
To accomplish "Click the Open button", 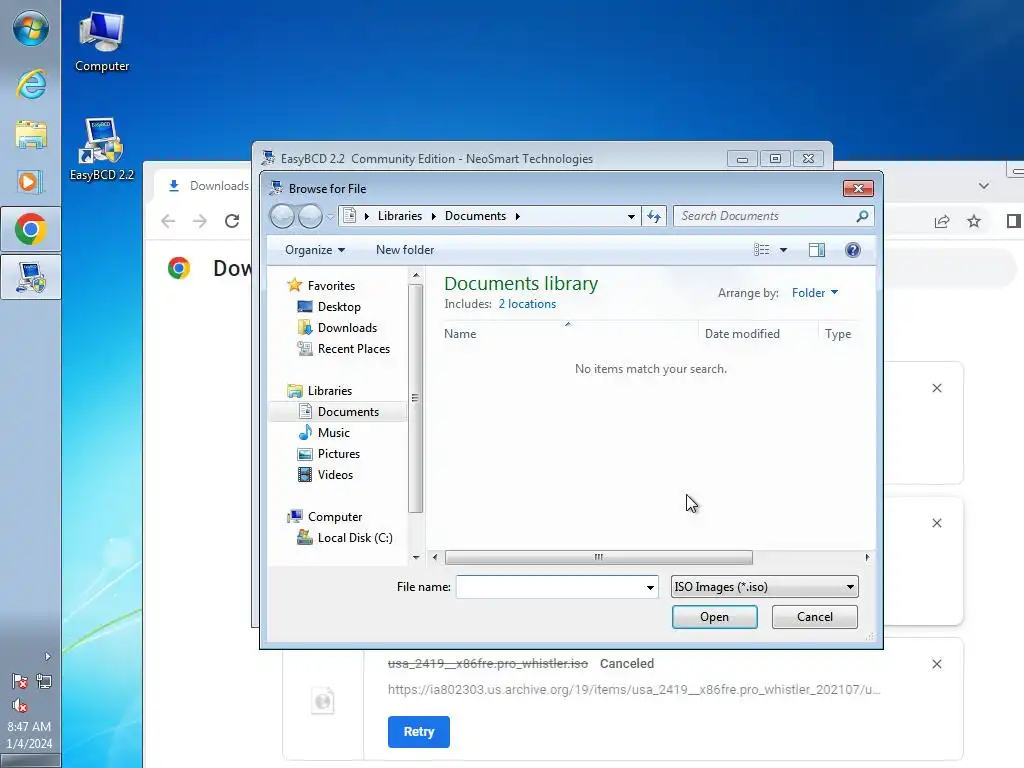I will [x=714, y=617].
